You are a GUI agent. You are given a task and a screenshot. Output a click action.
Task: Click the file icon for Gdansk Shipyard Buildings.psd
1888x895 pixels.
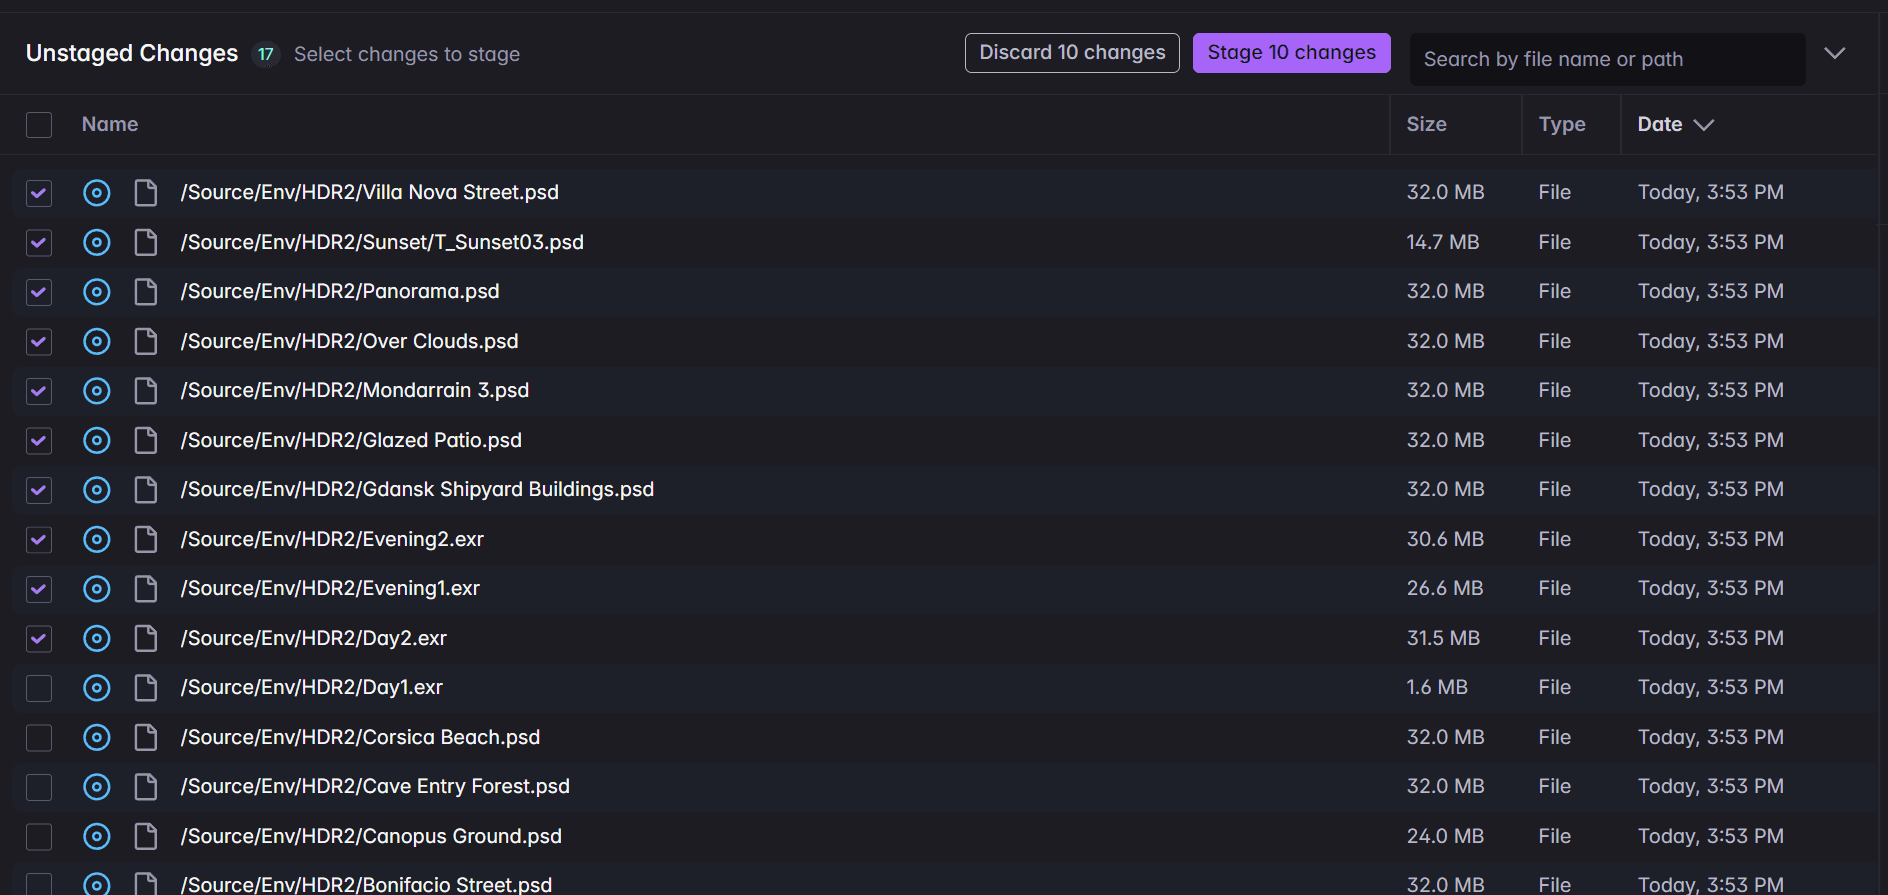146,490
